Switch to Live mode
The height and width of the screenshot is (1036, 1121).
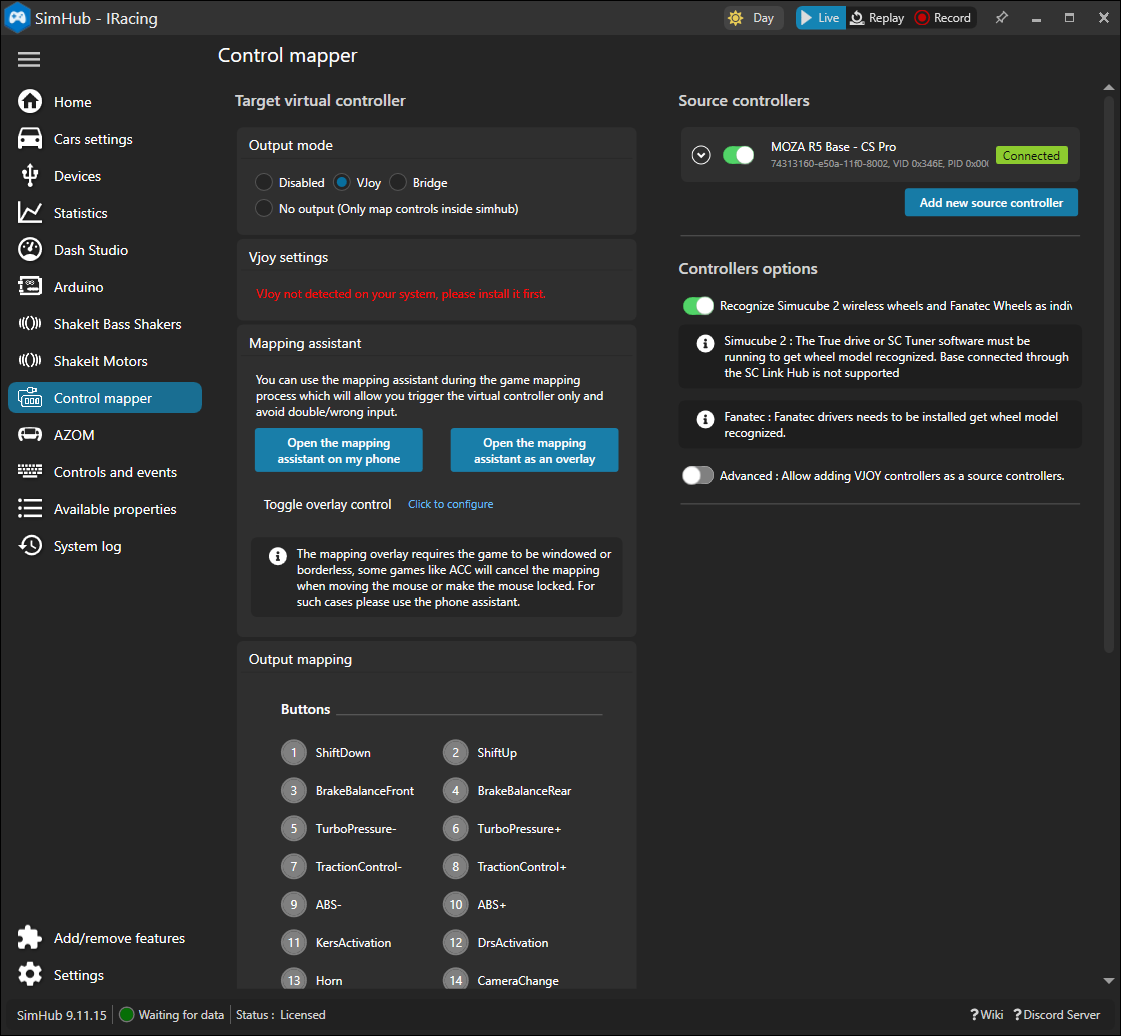(820, 18)
